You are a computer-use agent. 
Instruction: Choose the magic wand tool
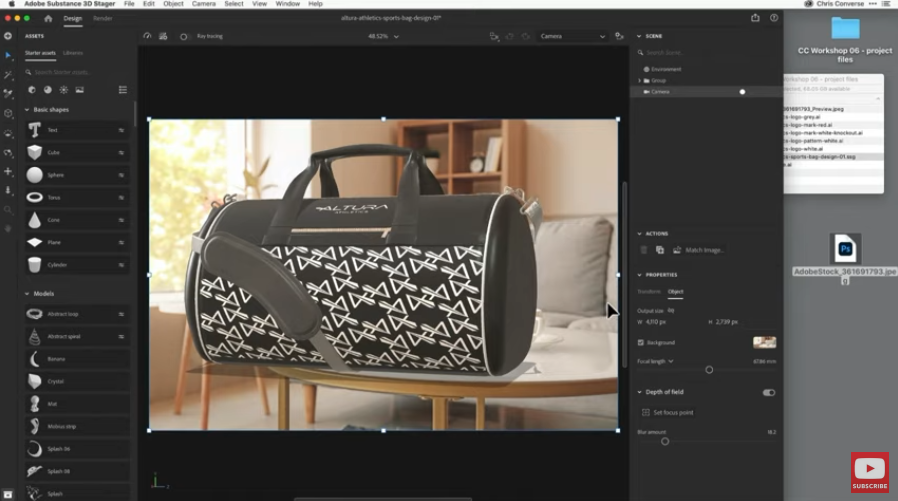point(8,75)
